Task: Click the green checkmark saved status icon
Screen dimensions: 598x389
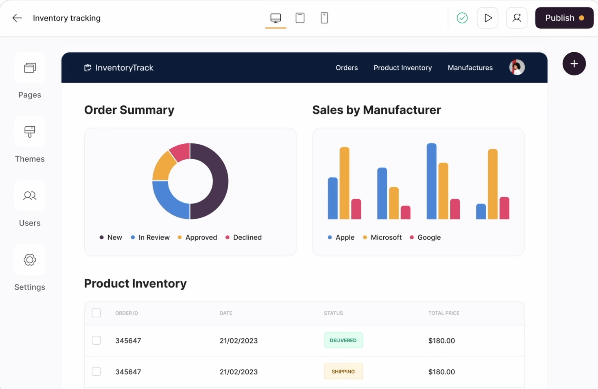Action: [462, 18]
